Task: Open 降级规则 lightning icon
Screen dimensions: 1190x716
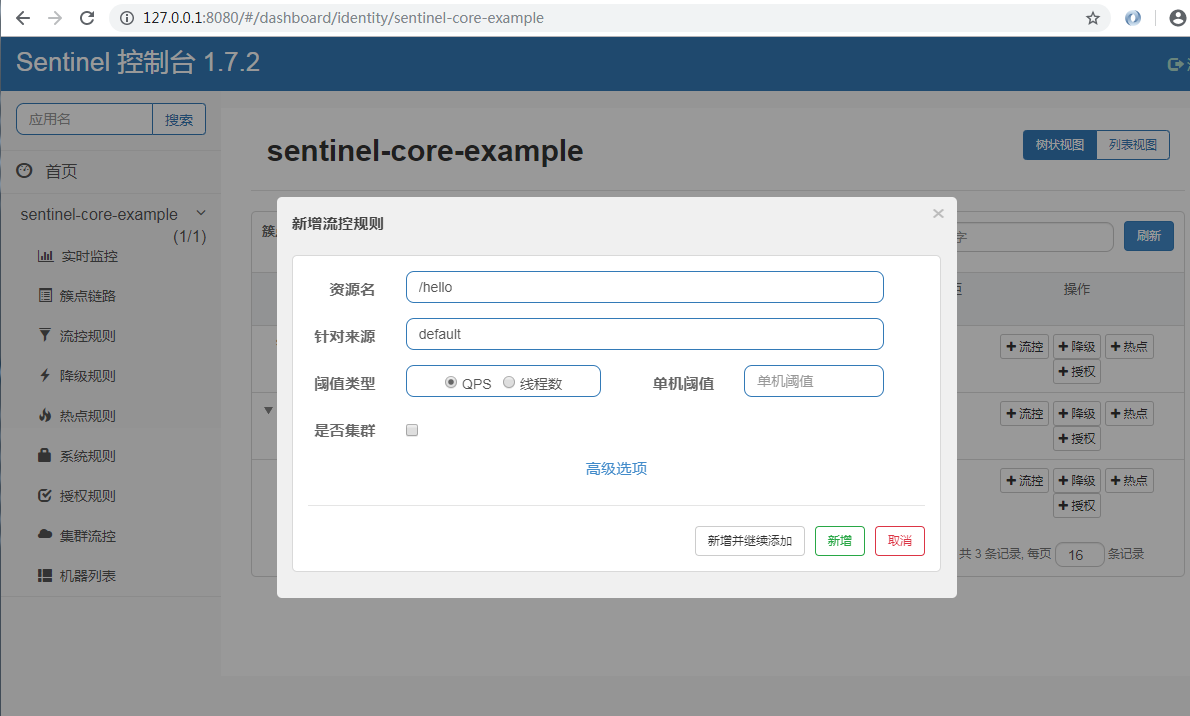Action: point(45,375)
